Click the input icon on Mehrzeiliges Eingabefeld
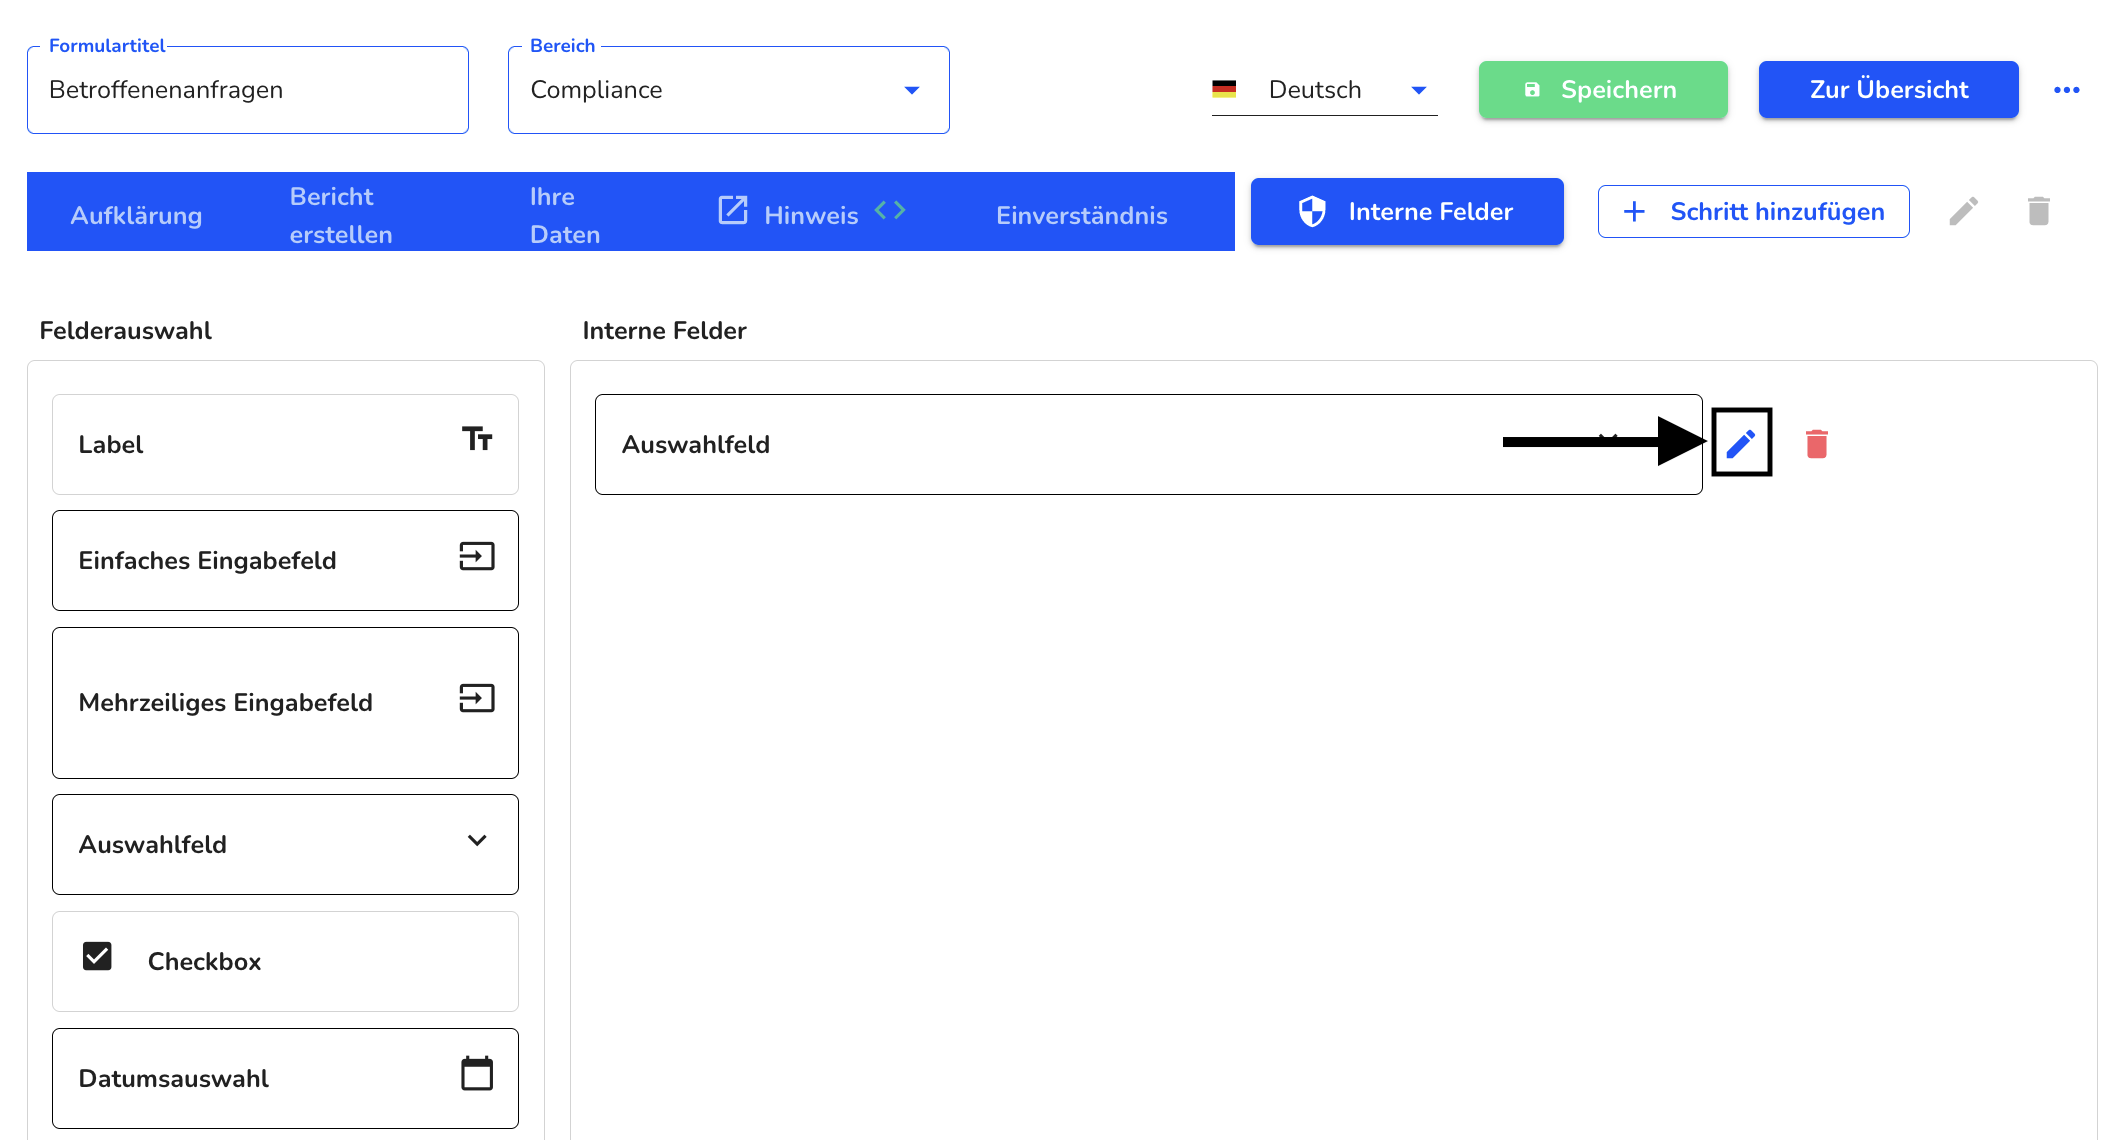The height and width of the screenshot is (1140, 2110). (477, 698)
